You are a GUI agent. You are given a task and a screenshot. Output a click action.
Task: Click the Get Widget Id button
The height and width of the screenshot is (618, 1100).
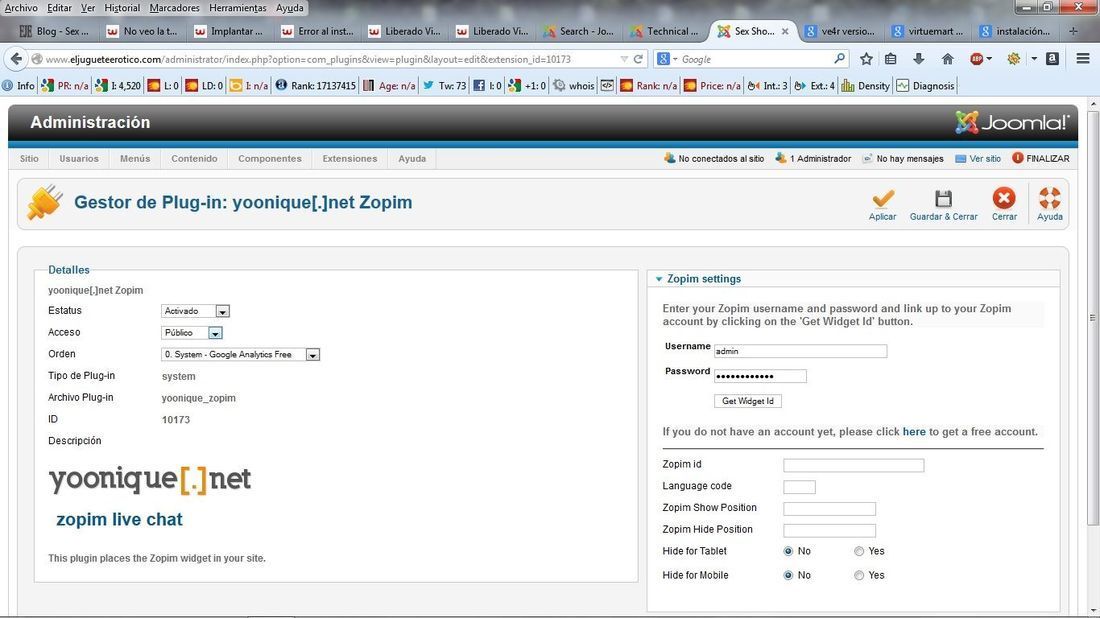748,401
